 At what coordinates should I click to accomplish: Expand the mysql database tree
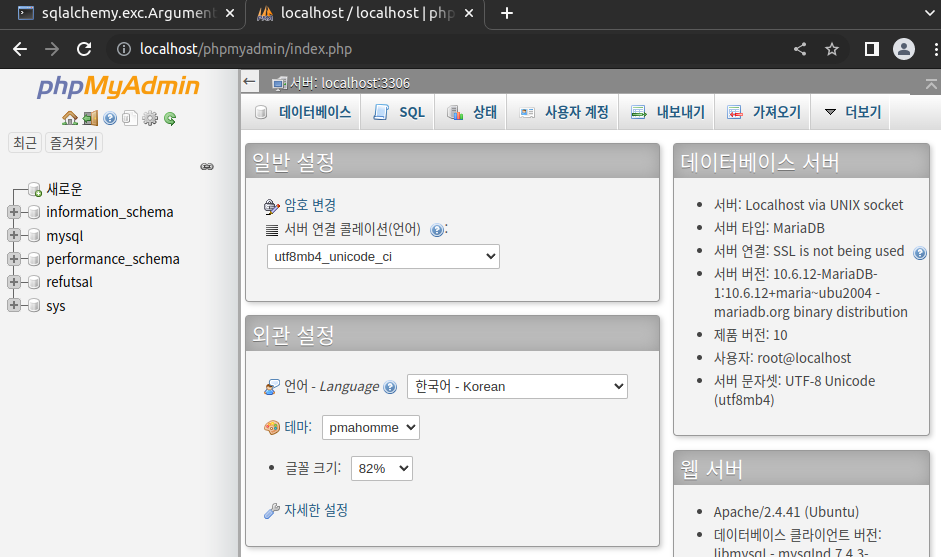(x=14, y=235)
